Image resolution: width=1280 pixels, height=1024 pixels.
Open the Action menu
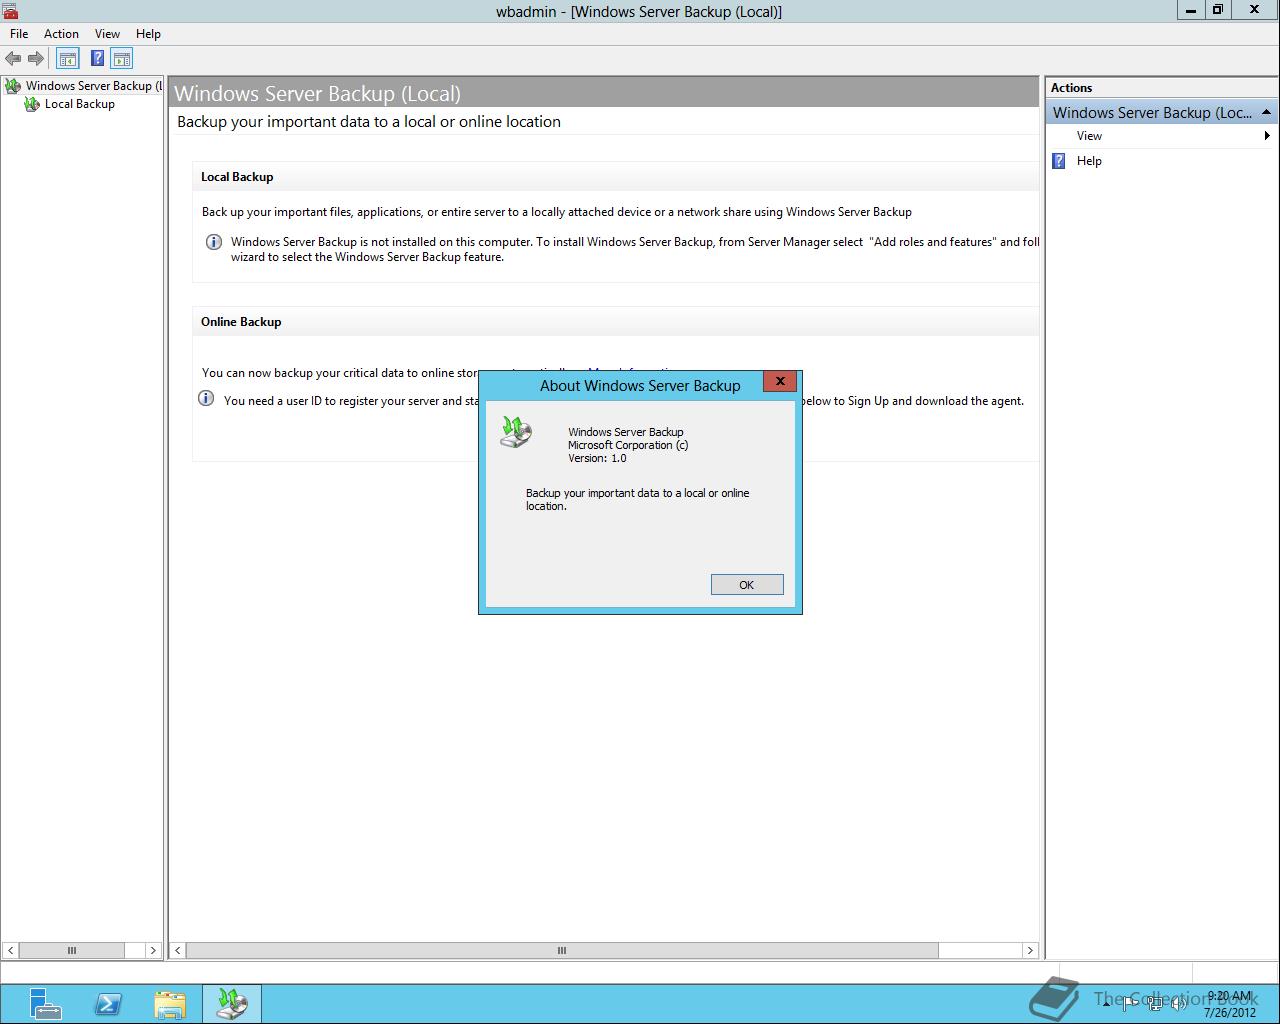tap(61, 34)
